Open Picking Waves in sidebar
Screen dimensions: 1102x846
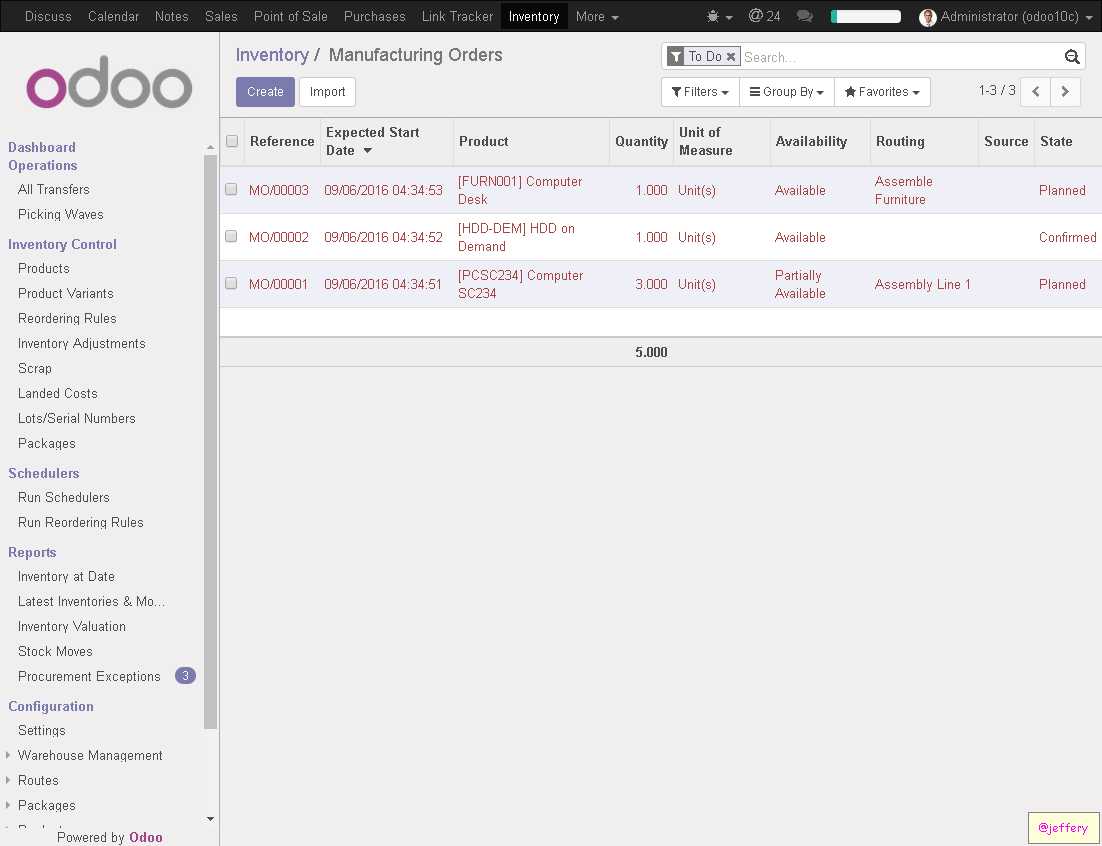(60, 214)
